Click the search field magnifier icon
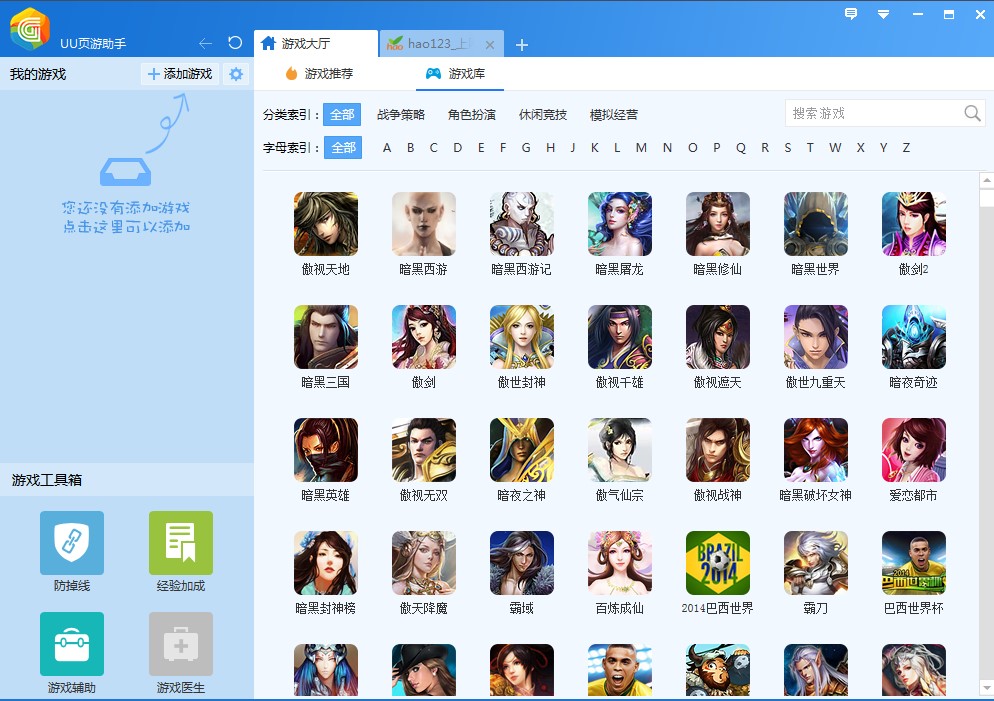This screenshot has height=701, width=994. coord(971,113)
